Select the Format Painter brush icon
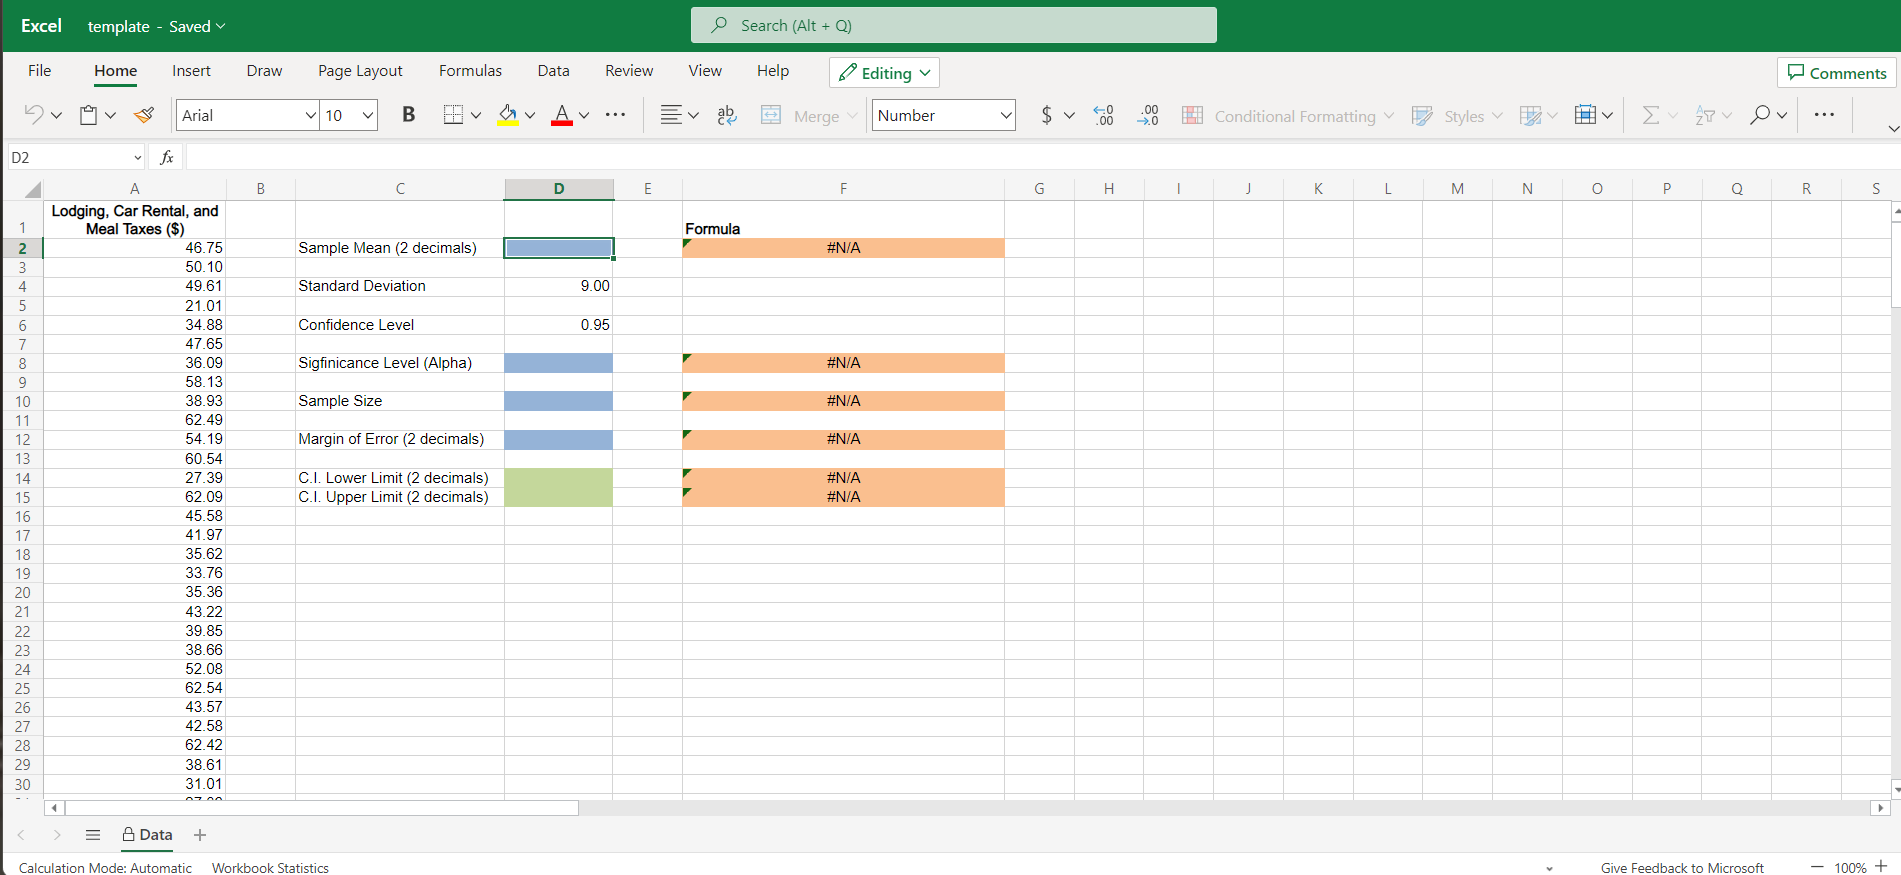This screenshot has width=1901, height=875. [145, 115]
